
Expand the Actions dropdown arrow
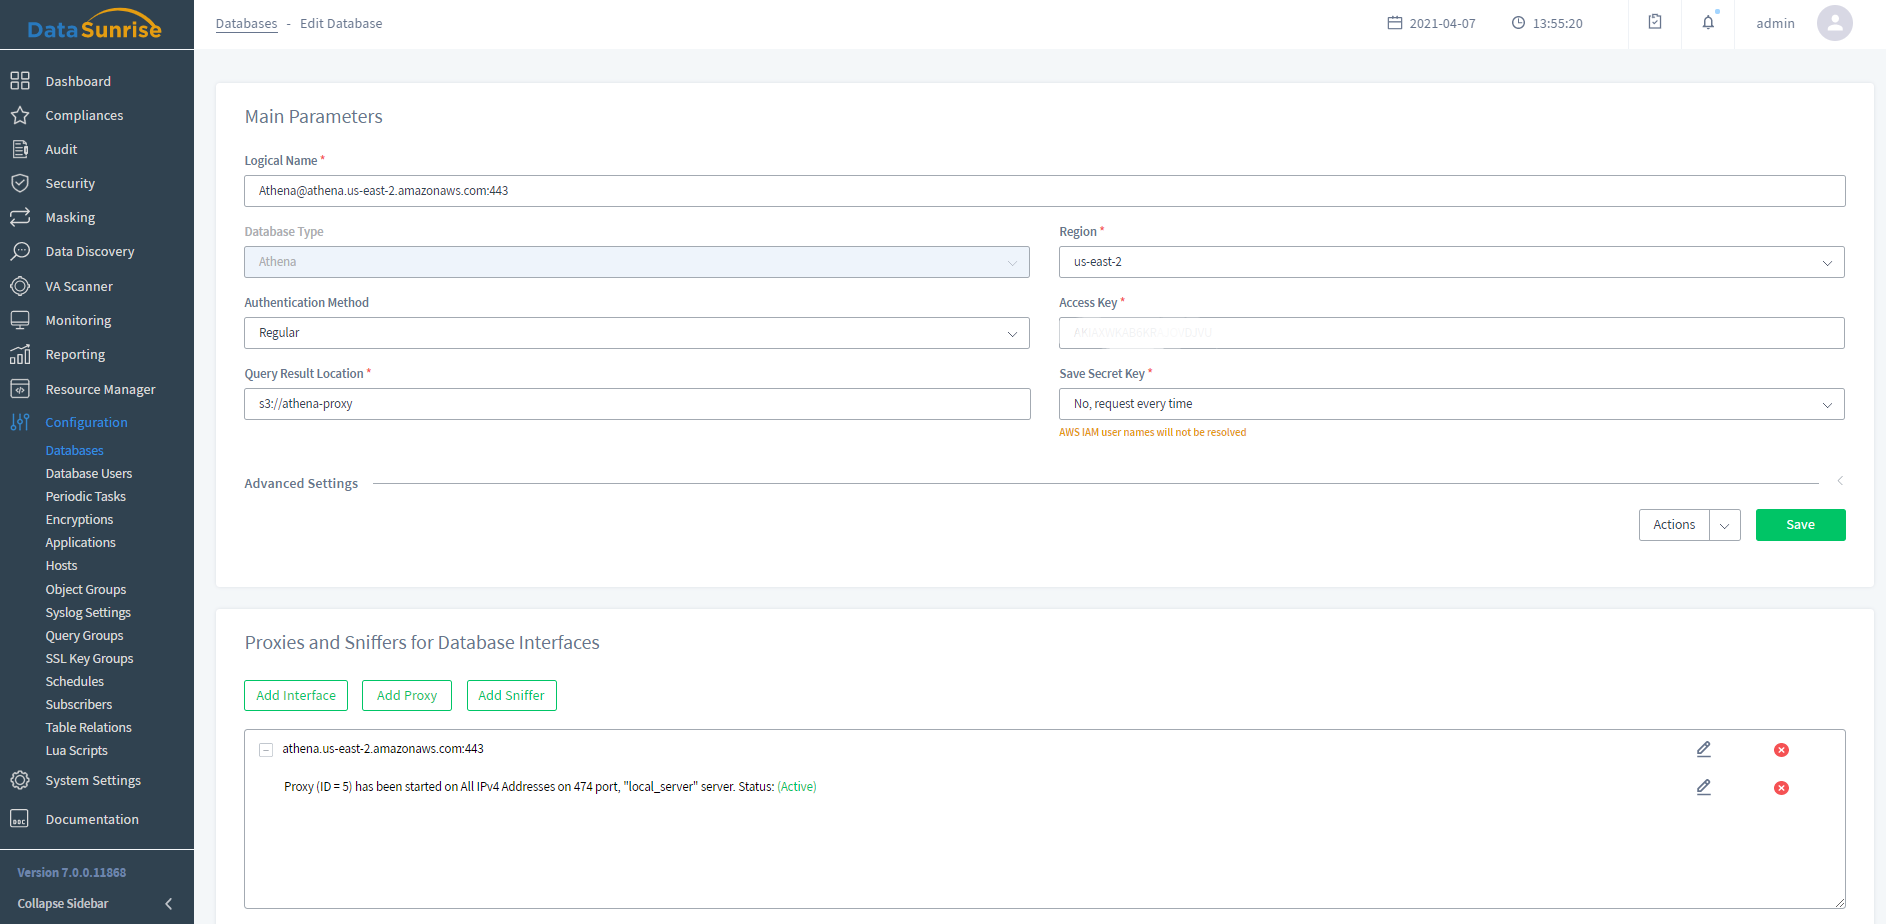1725,525
